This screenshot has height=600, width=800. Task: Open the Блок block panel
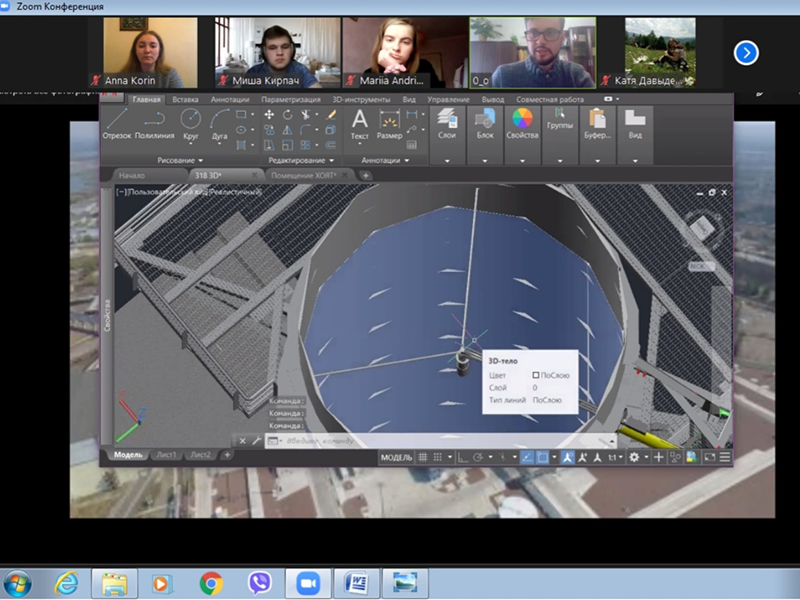click(485, 124)
